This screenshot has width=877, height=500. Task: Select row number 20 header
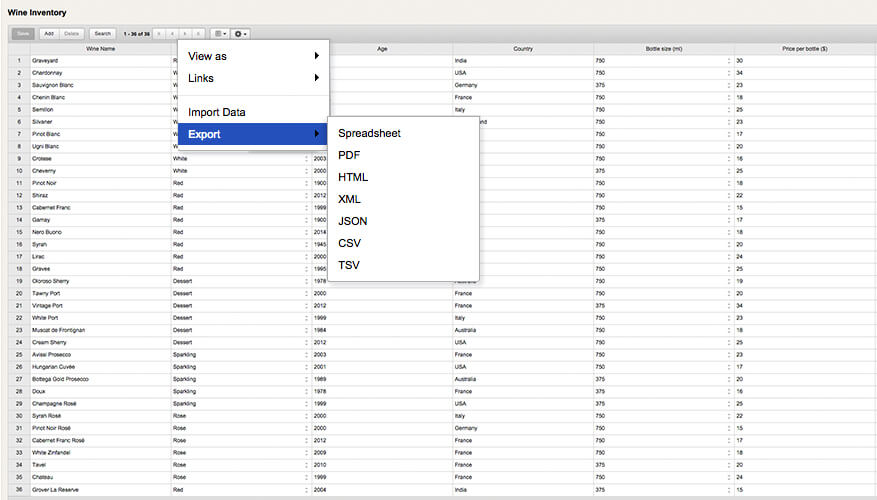click(x=19, y=293)
